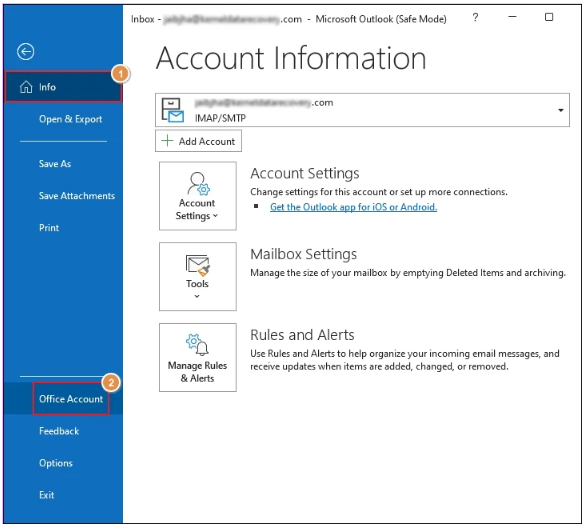Click the green plus icon on Add Account
The image size is (582, 526).
click(x=167, y=141)
